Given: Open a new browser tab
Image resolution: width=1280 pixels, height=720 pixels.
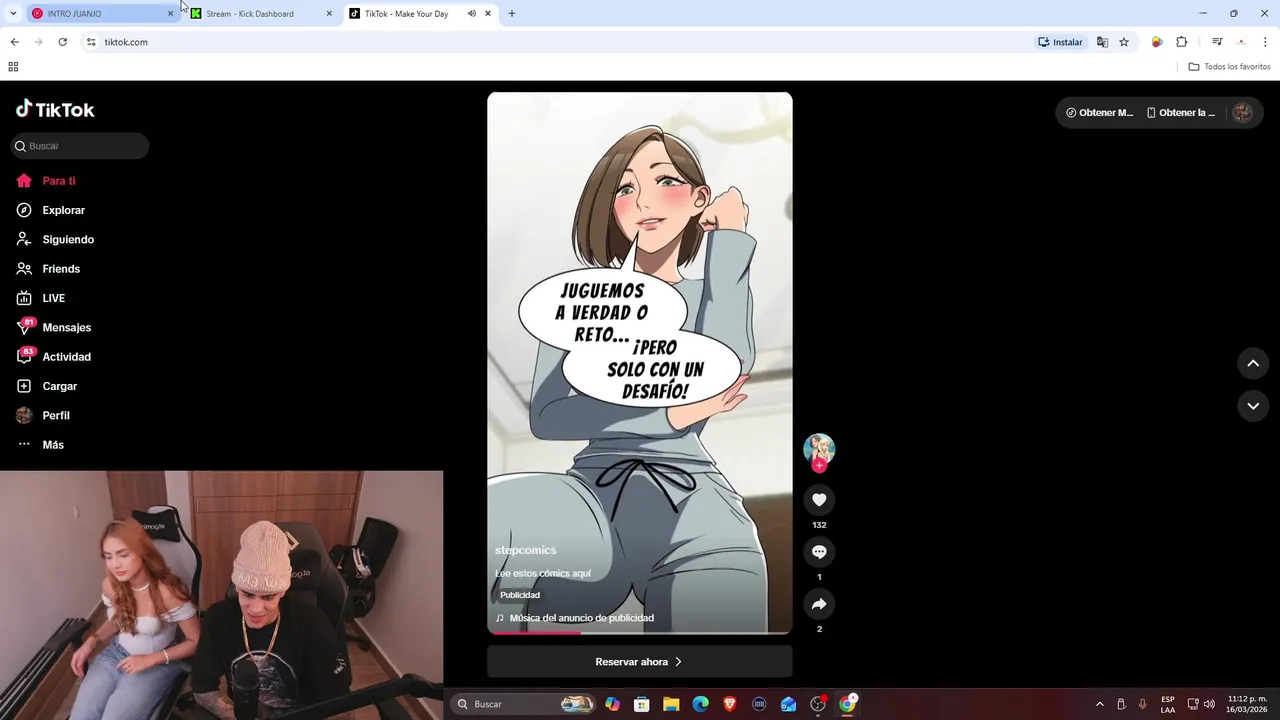Looking at the screenshot, I should 512,14.
